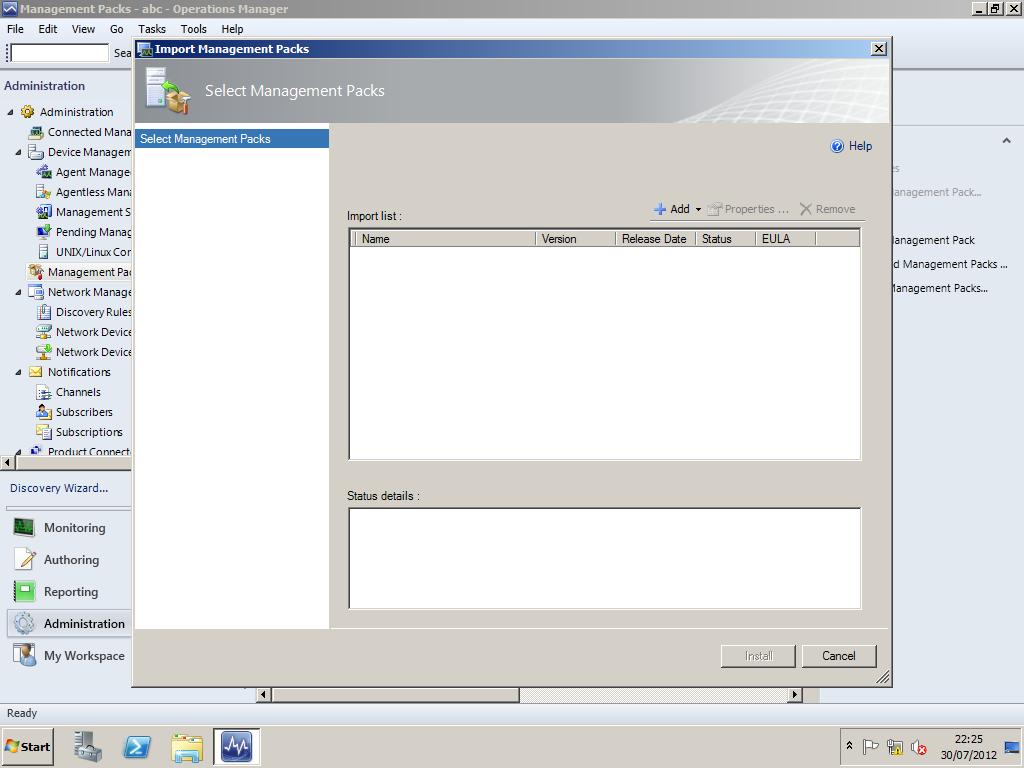Select the Select Management Packs wizard step
This screenshot has width=1024, height=768.
click(232, 138)
